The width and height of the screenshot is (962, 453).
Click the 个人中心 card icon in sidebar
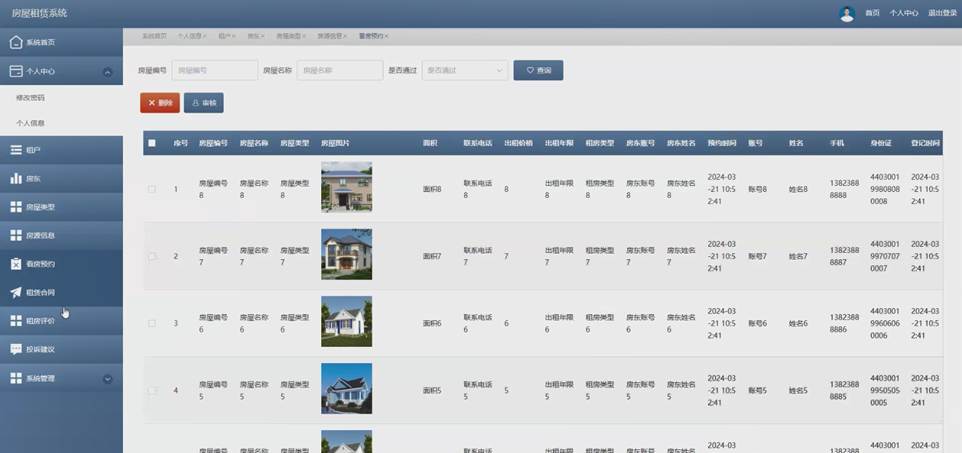pyautogui.click(x=16, y=71)
